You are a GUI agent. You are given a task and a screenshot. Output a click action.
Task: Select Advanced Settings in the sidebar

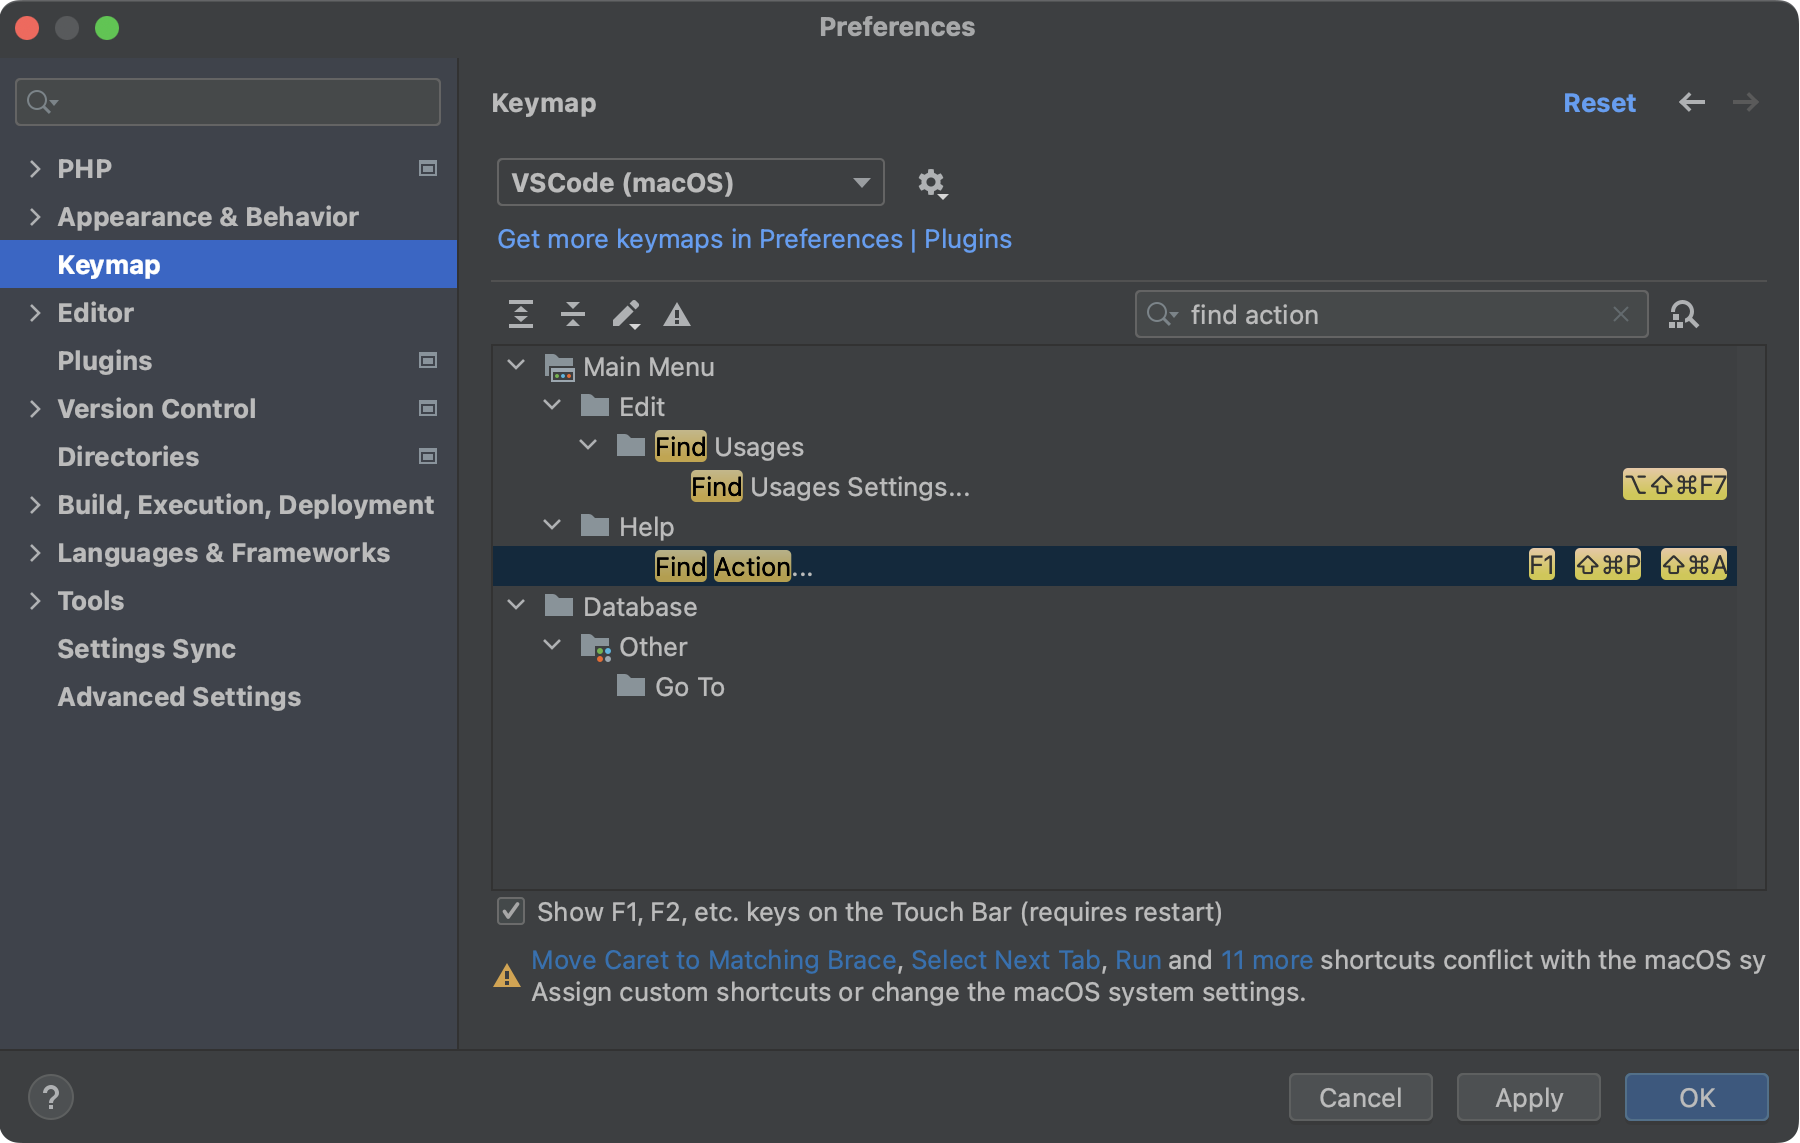click(179, 697)
